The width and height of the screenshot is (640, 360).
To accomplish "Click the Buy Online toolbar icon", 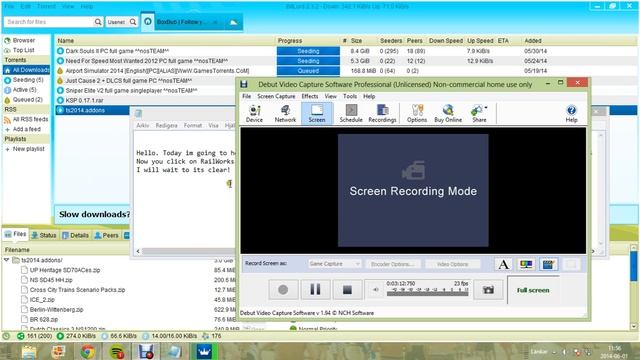I will (x=448, y=113).
